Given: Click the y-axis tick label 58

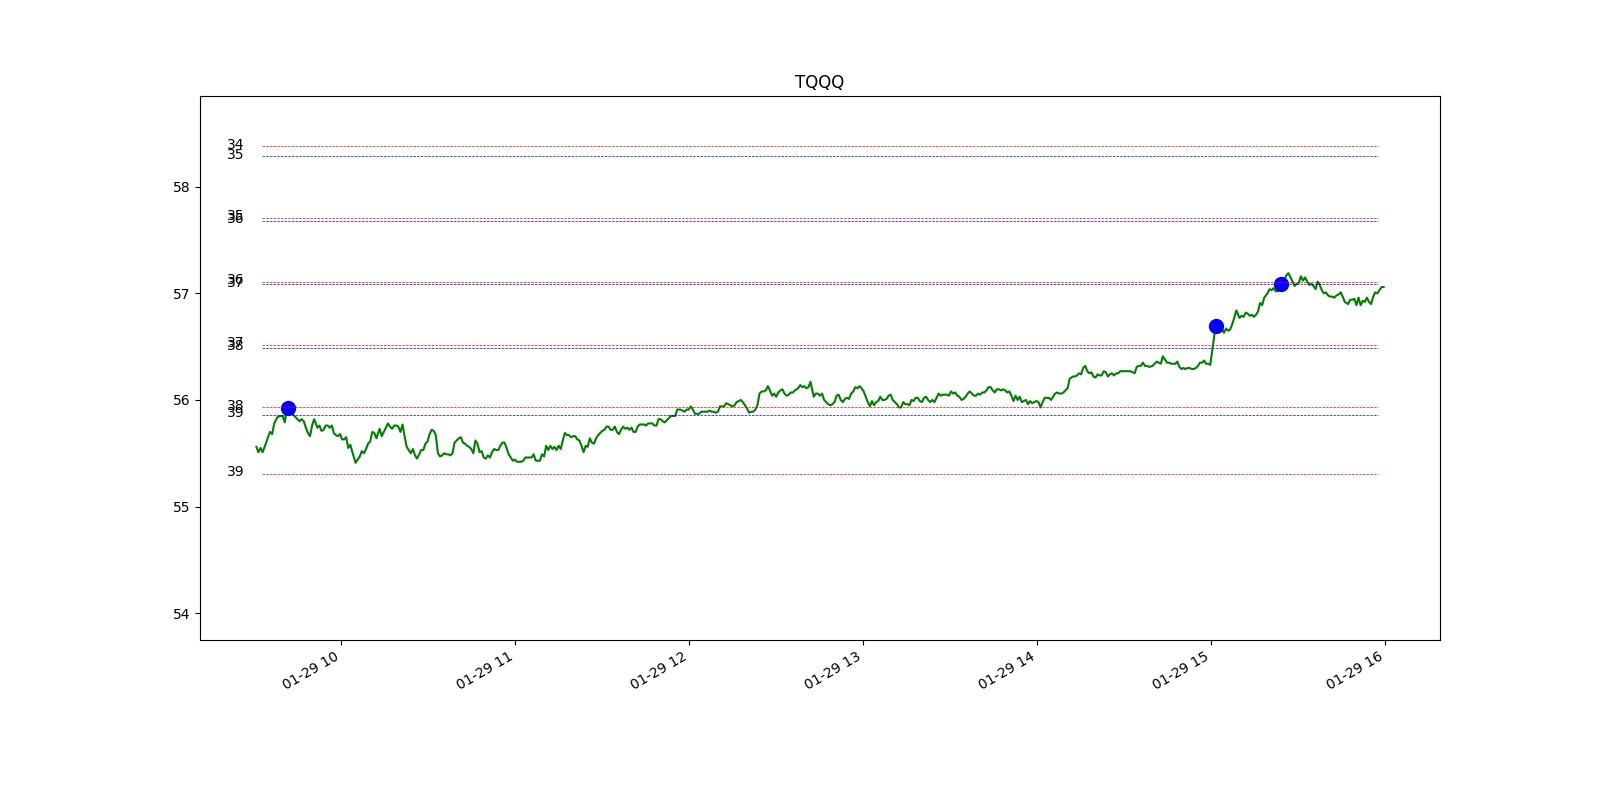Looking at the screenshot, I should coord(181,187).
